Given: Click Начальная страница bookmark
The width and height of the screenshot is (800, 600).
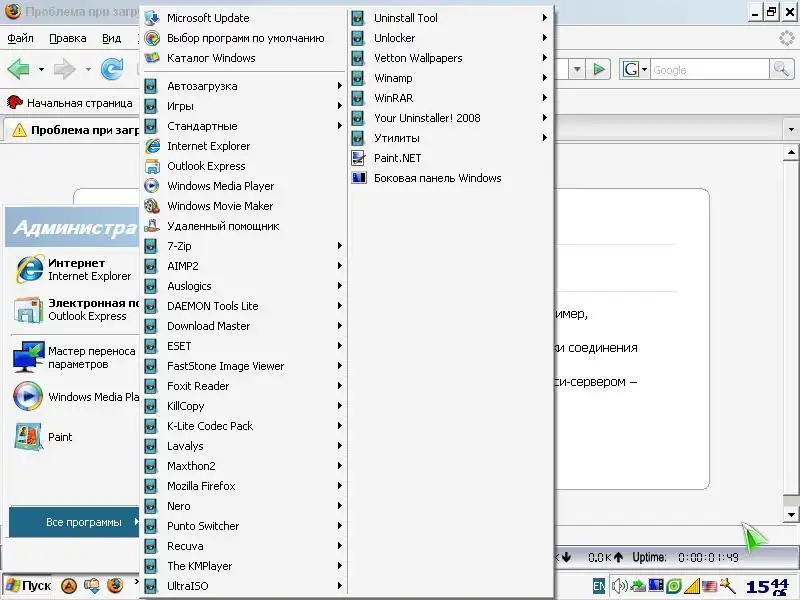Looking at the screenshot, I should (x=70, y=103).
